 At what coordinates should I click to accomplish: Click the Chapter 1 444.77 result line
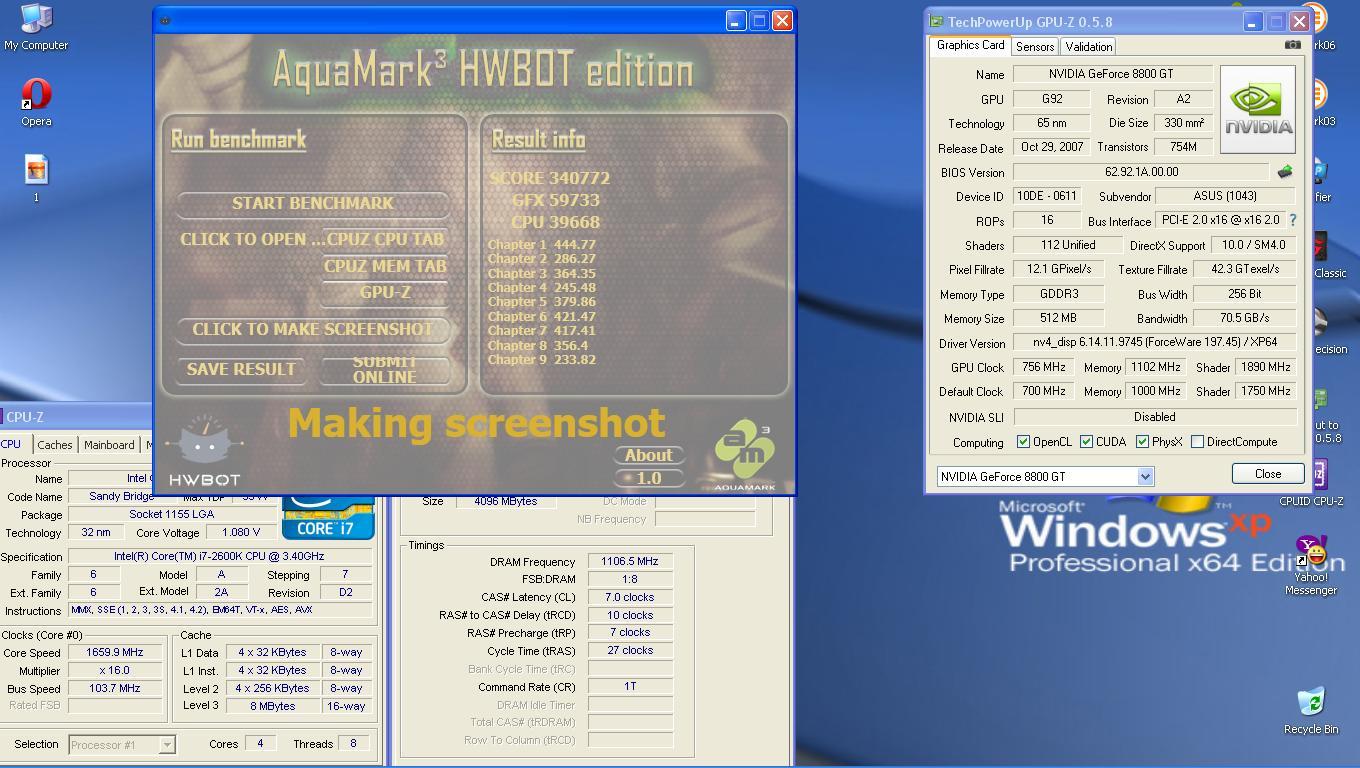tap(541, 244)
